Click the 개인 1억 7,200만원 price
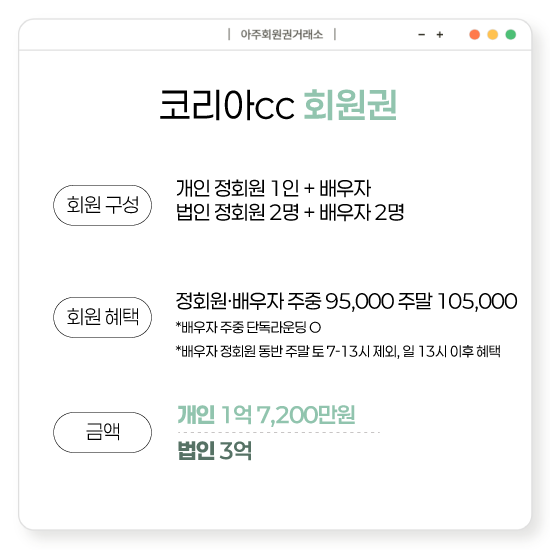550x550 pixels. click(x=266, y=414)
